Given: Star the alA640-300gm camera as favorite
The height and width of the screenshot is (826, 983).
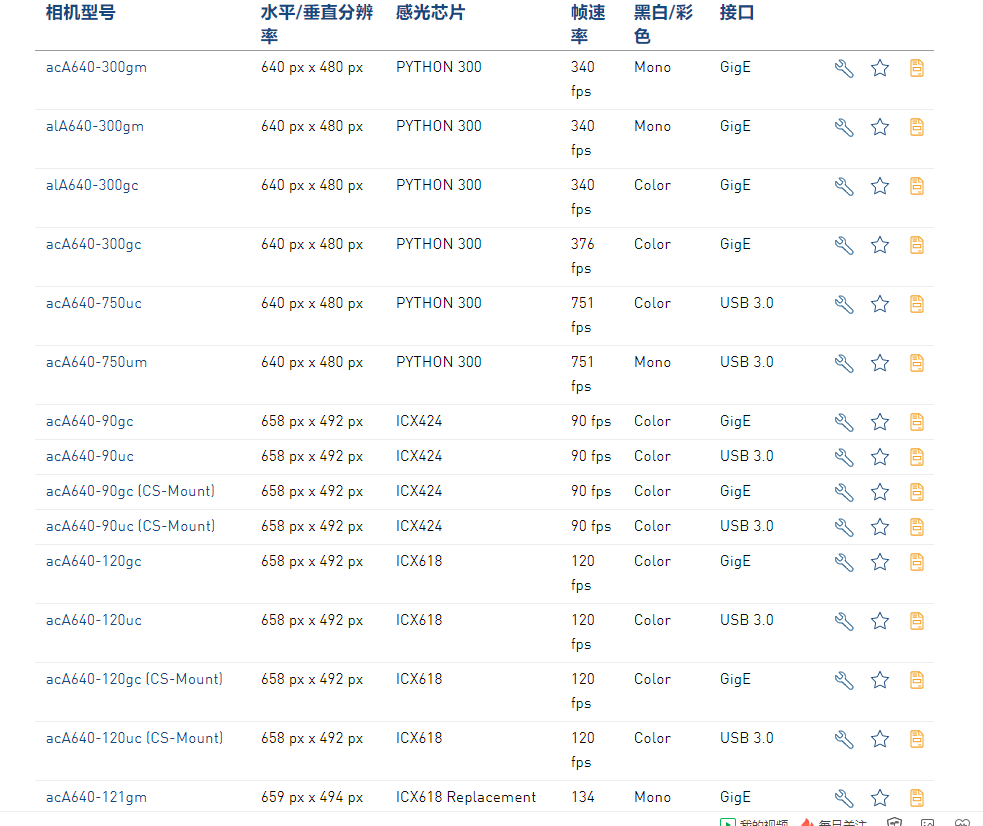Looking at the screenshot, I should [x=880, y=127].
